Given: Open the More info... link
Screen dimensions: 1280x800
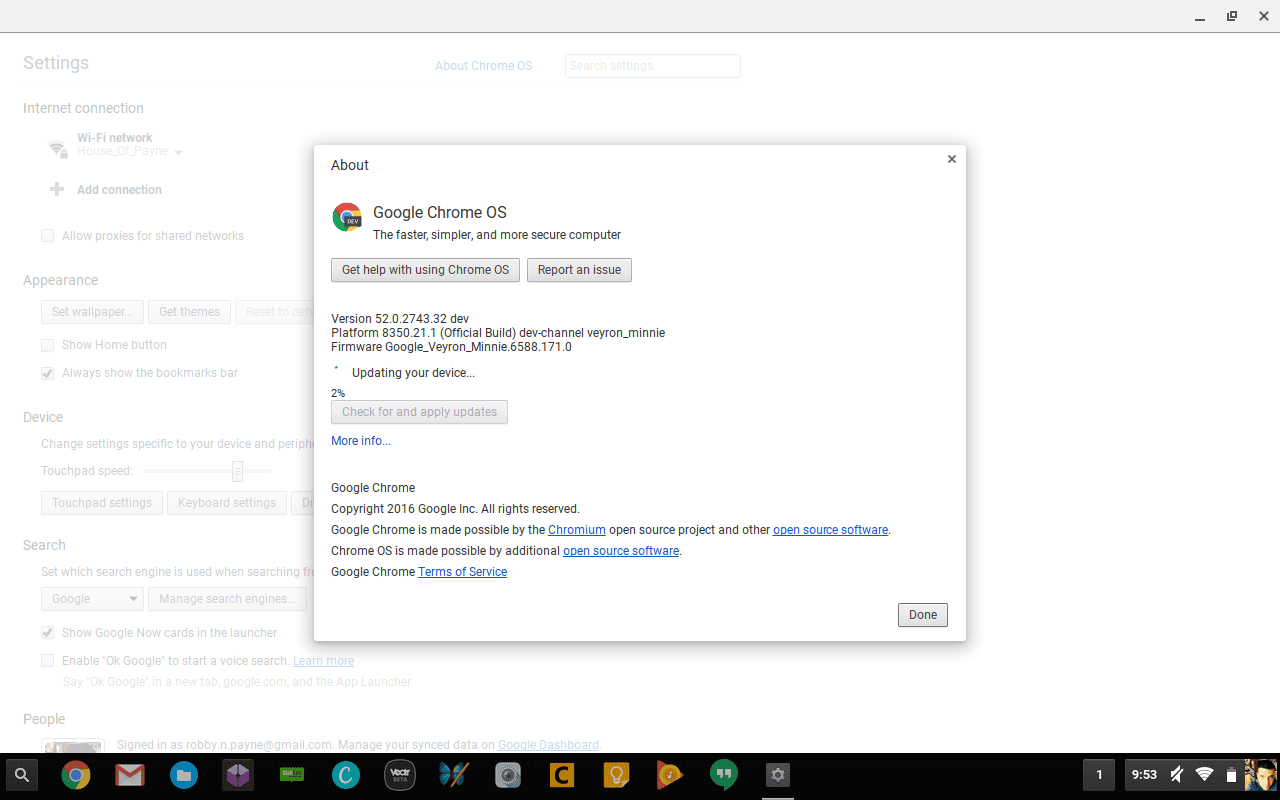Looking at the screenshot, I should click(x=361, y=441).
